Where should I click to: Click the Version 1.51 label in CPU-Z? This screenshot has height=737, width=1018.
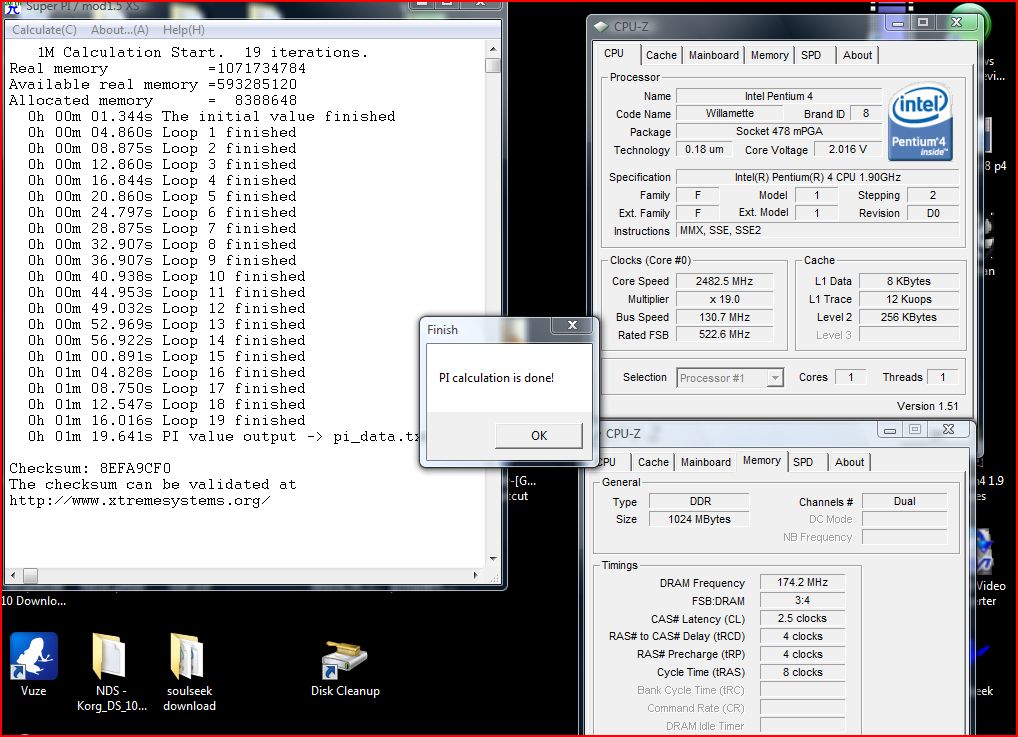[x=927, y=406]
